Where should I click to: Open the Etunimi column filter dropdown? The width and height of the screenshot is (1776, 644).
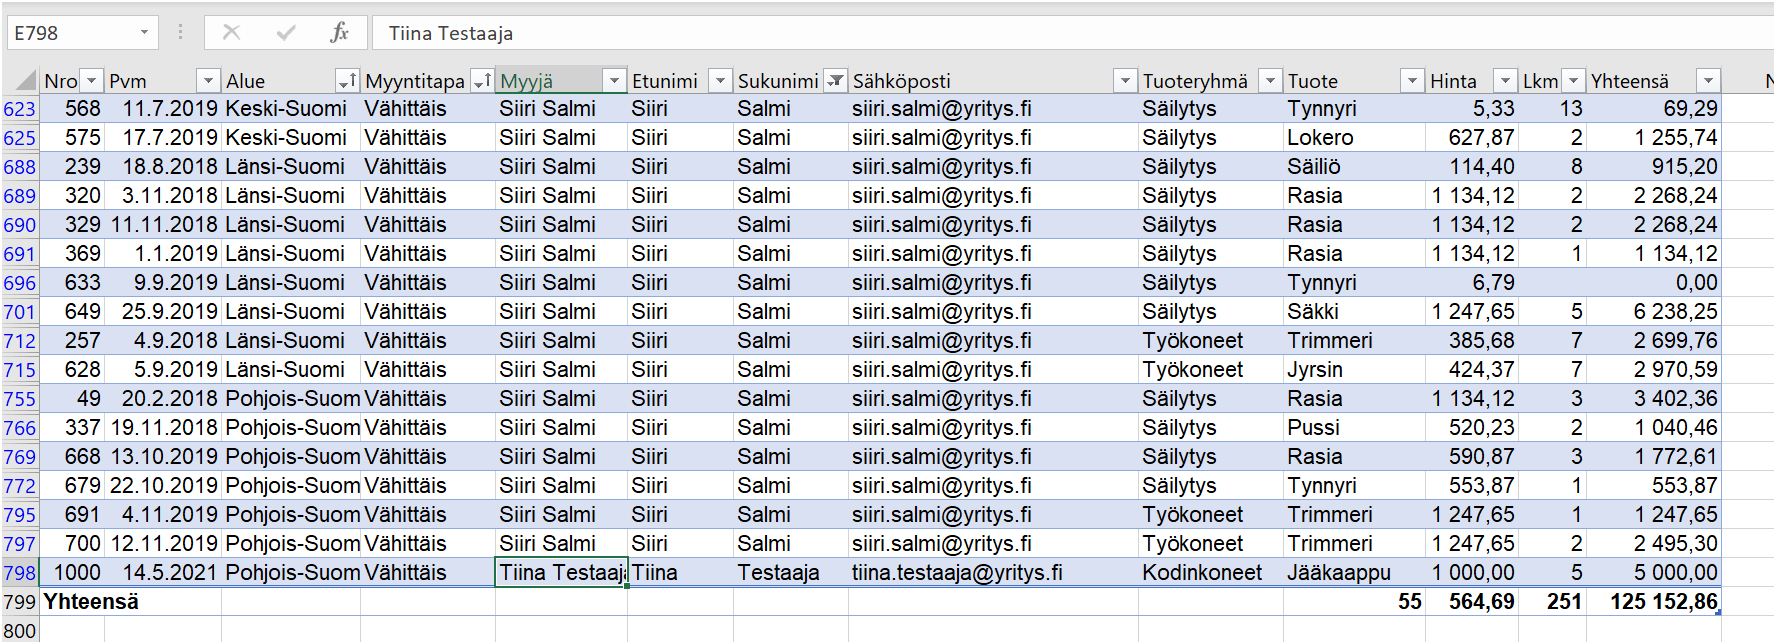[x=720, y=81]
